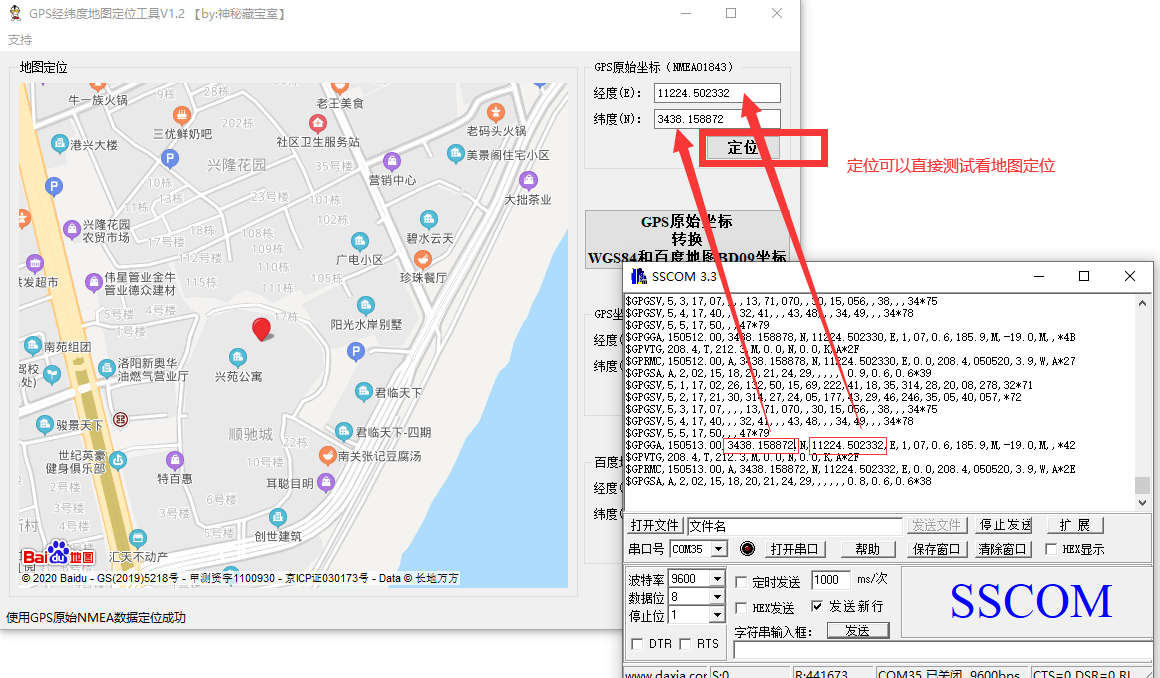Click the parking icon beside 兴隆花园

pos(169,158)
